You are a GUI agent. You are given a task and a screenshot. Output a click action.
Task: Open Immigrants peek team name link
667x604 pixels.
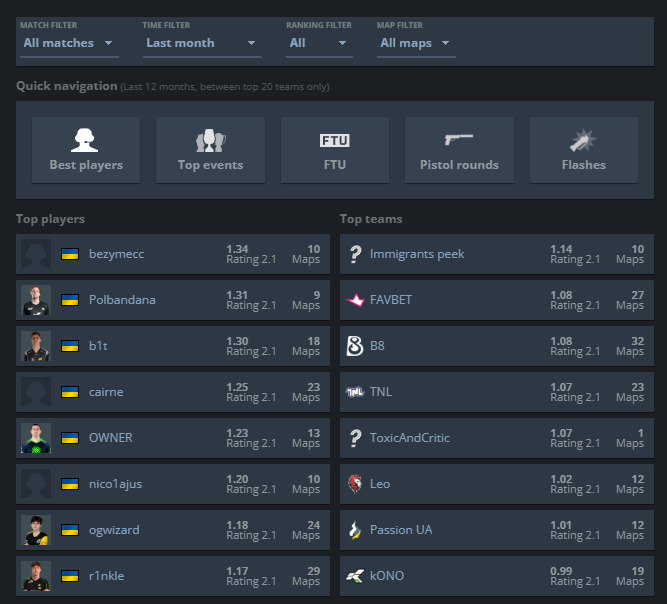[x=417, y=254]
